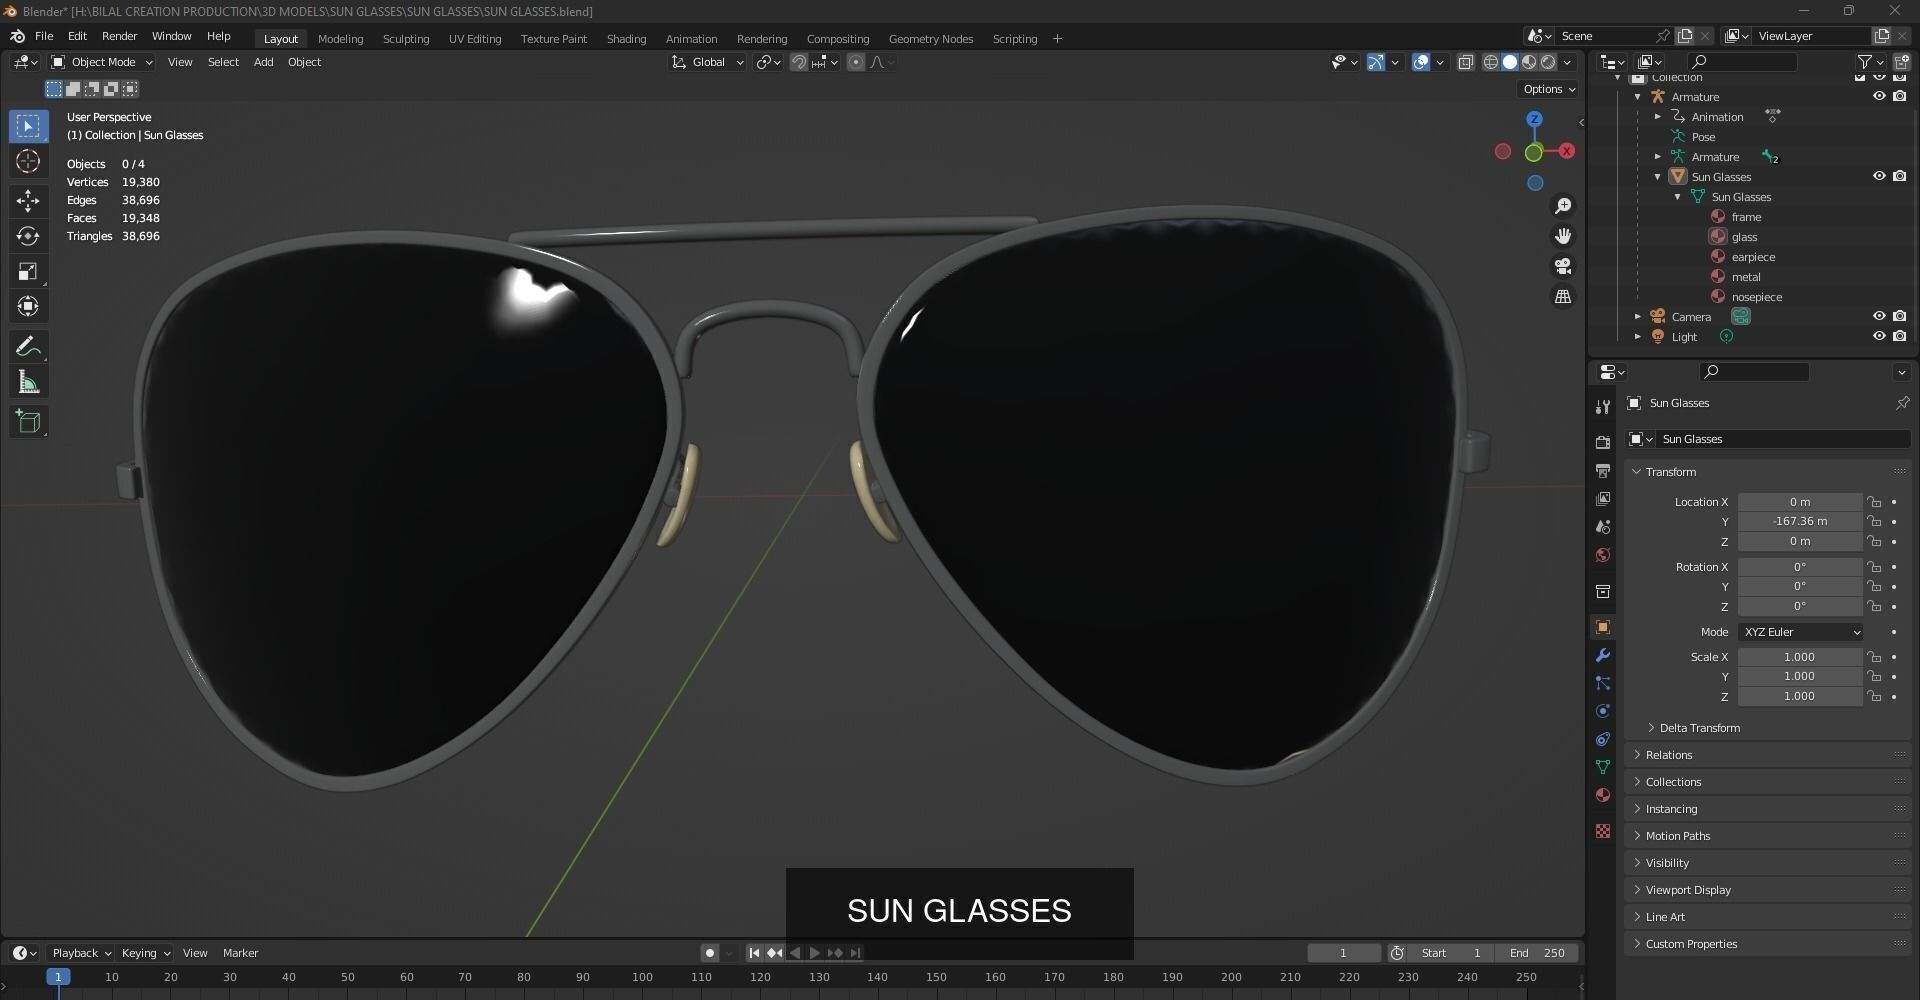Open Global transform orientation dropdown
Image resolution: width=1920 pixels, height=1000 pixels.
coord(708,62)
